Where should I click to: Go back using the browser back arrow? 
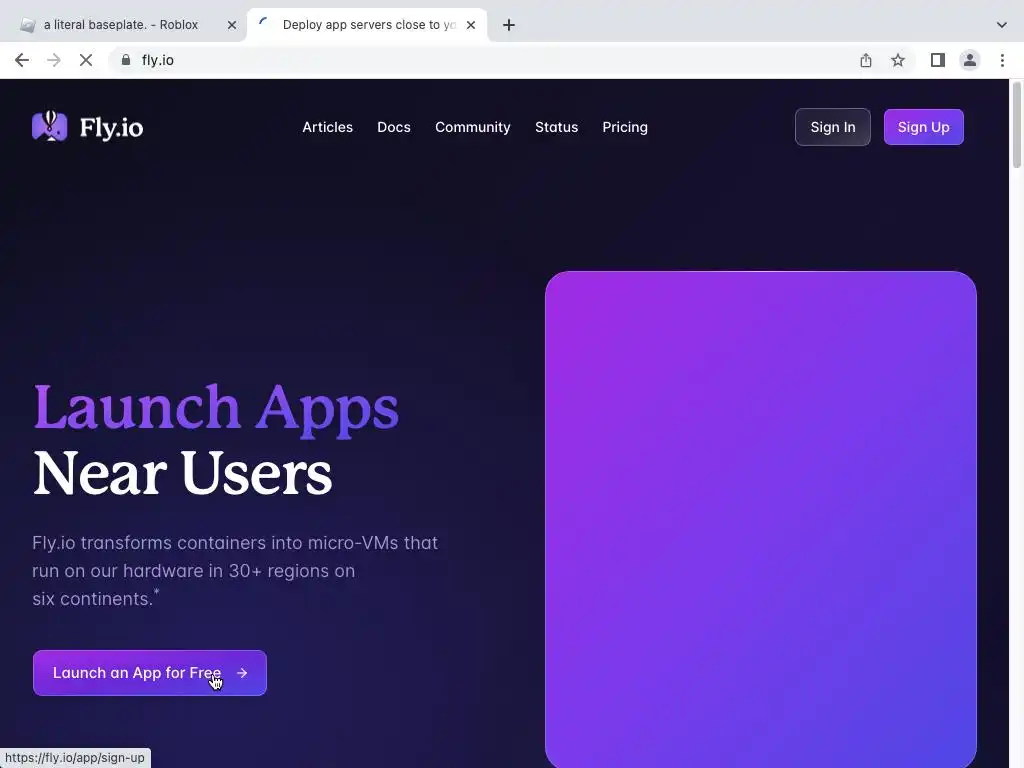22,60
